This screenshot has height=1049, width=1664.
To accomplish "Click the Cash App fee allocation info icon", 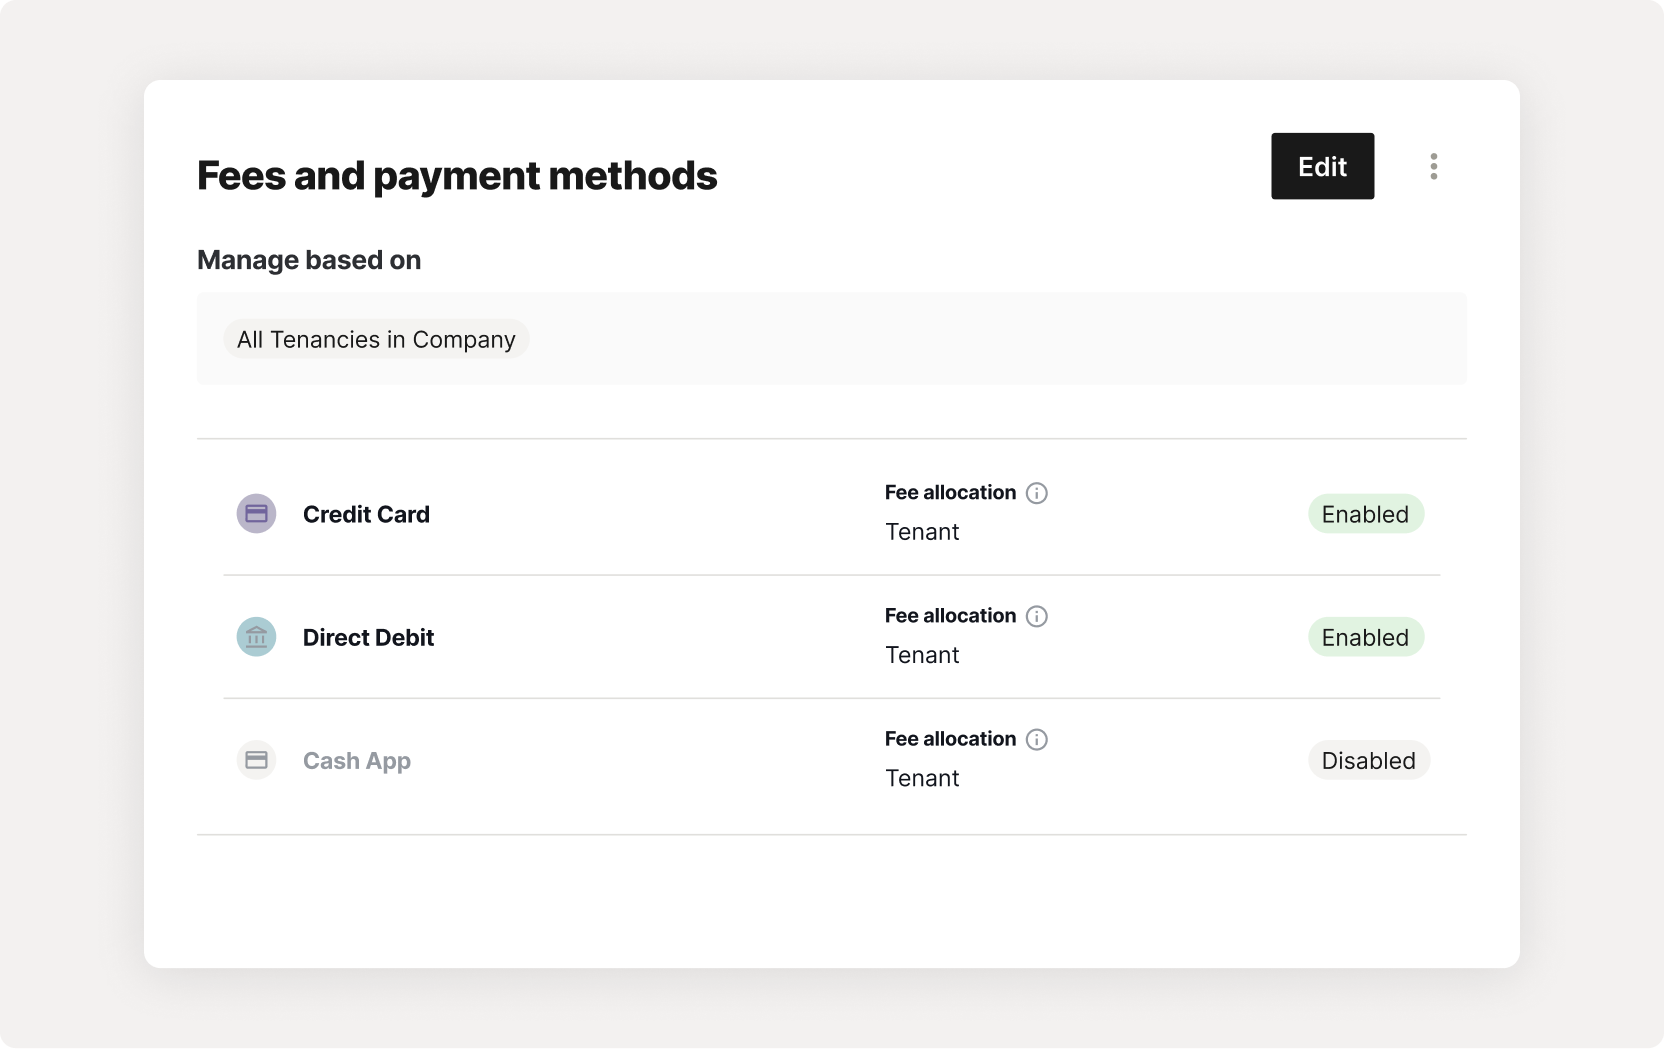I will 1037,739.
